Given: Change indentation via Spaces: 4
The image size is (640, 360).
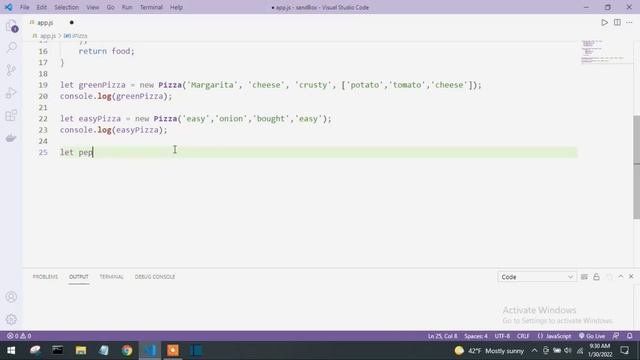Looking at the screenshot, I should click(476, 336).
